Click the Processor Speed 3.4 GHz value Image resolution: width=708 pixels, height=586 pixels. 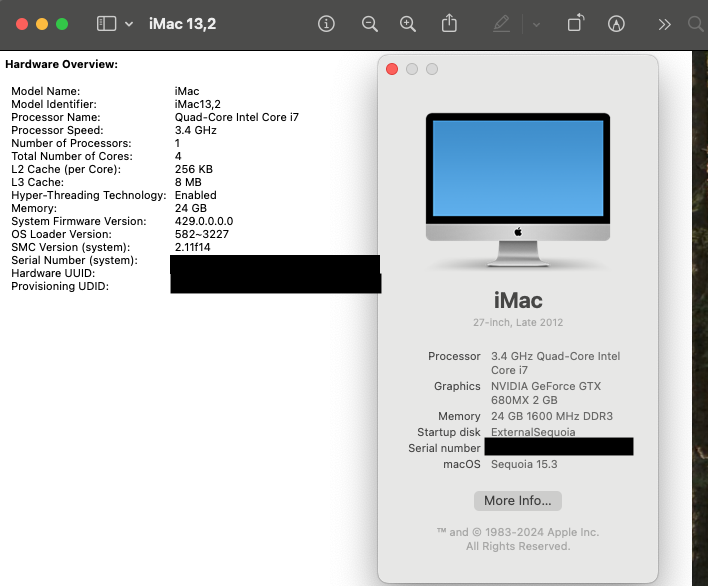pyautogui.click(x=196, y=130)
